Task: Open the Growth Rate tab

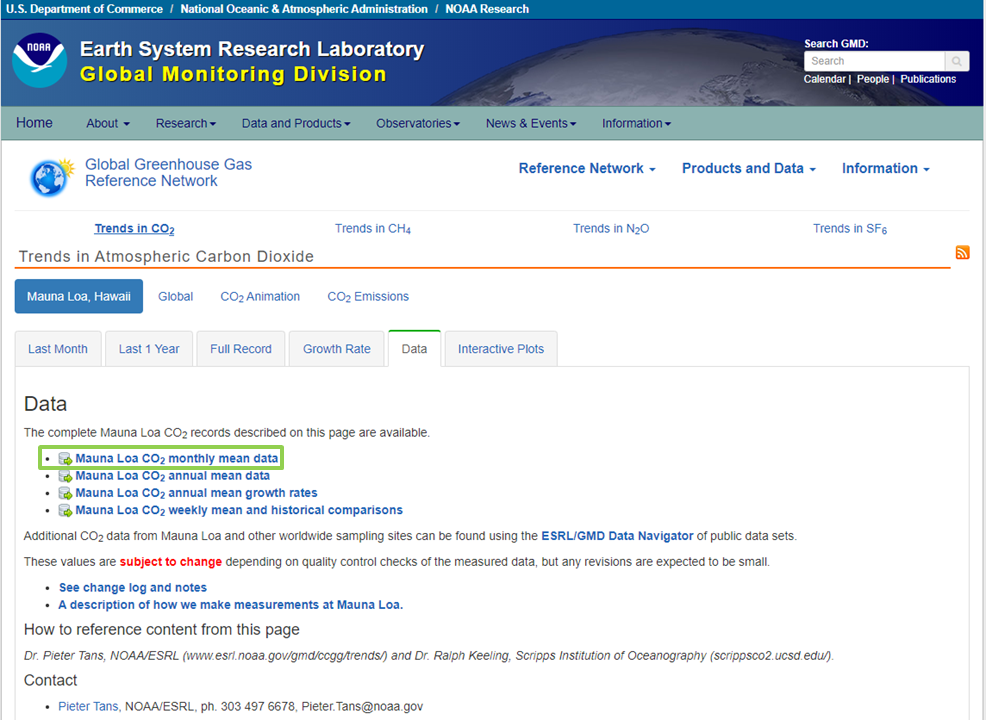Action: coord(336,349)
